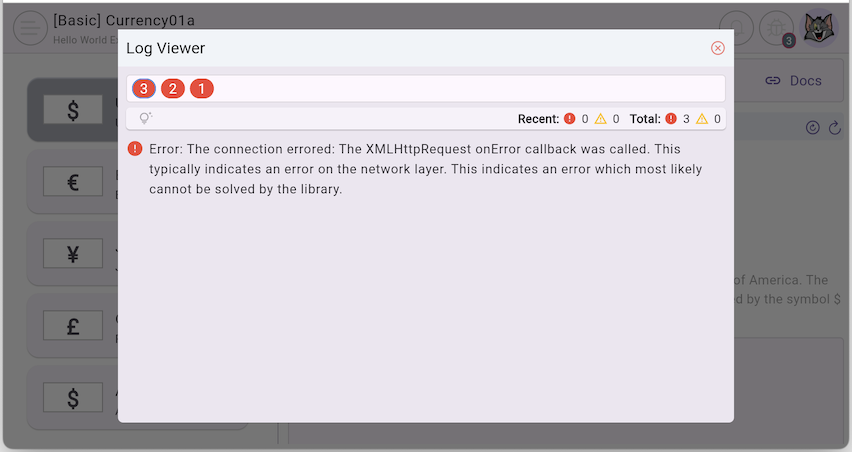
Task: Open the hamburger navigation menu
Action: 30,27
